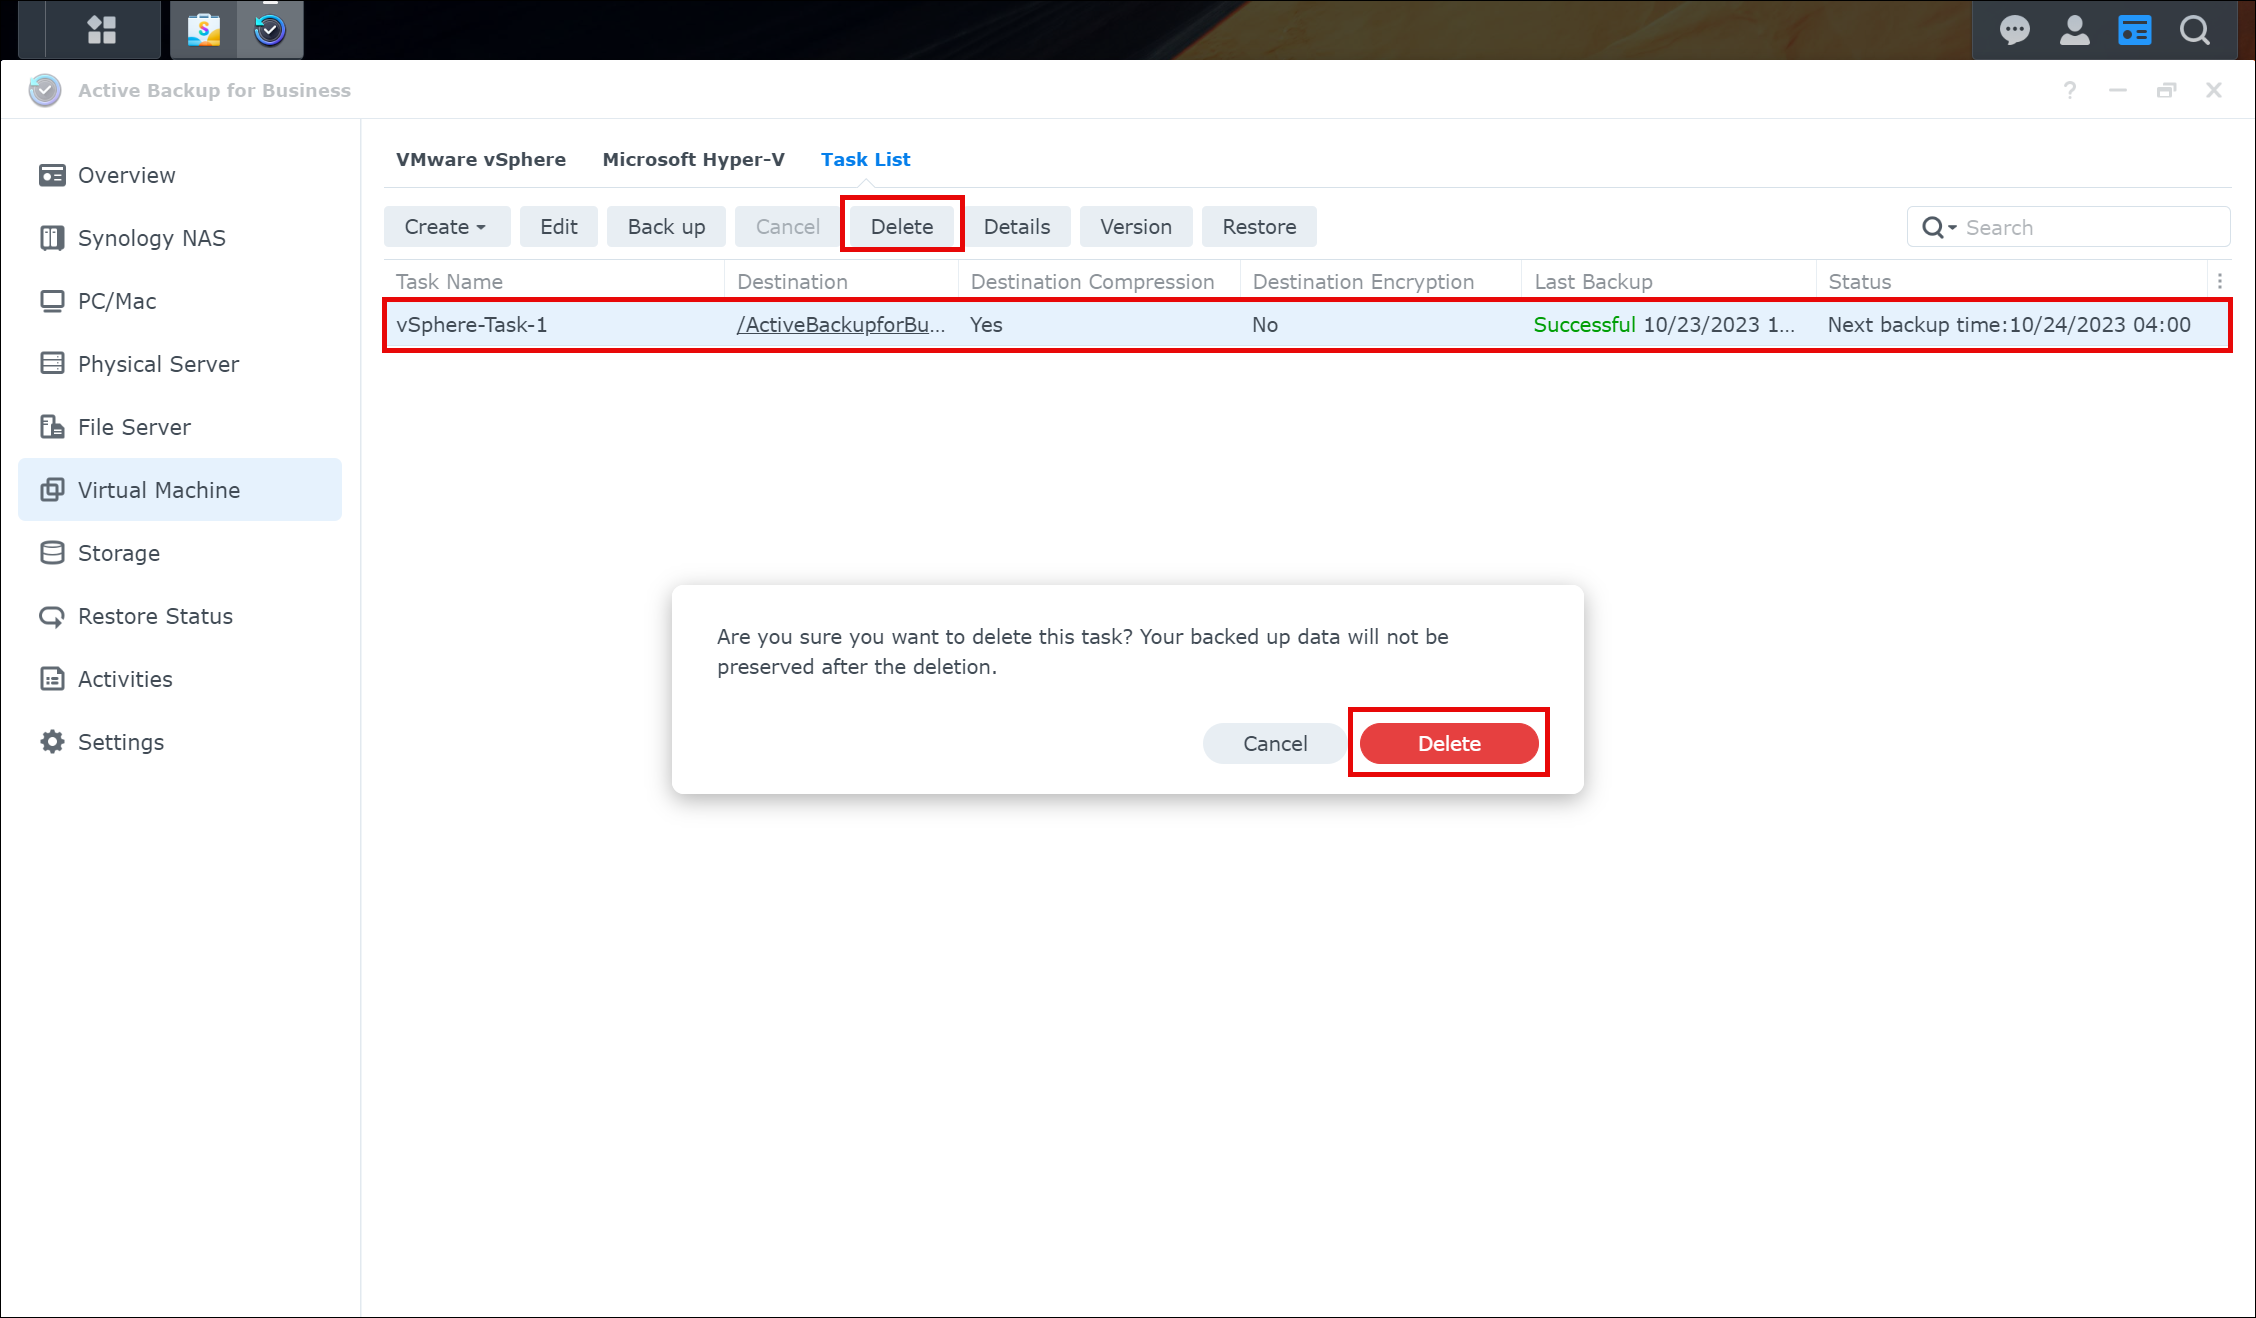Image resolution: width=2256 pixels, height=1318 pixels.
Task: Click the Package Center taskbar icon
Action: [204, 30]
